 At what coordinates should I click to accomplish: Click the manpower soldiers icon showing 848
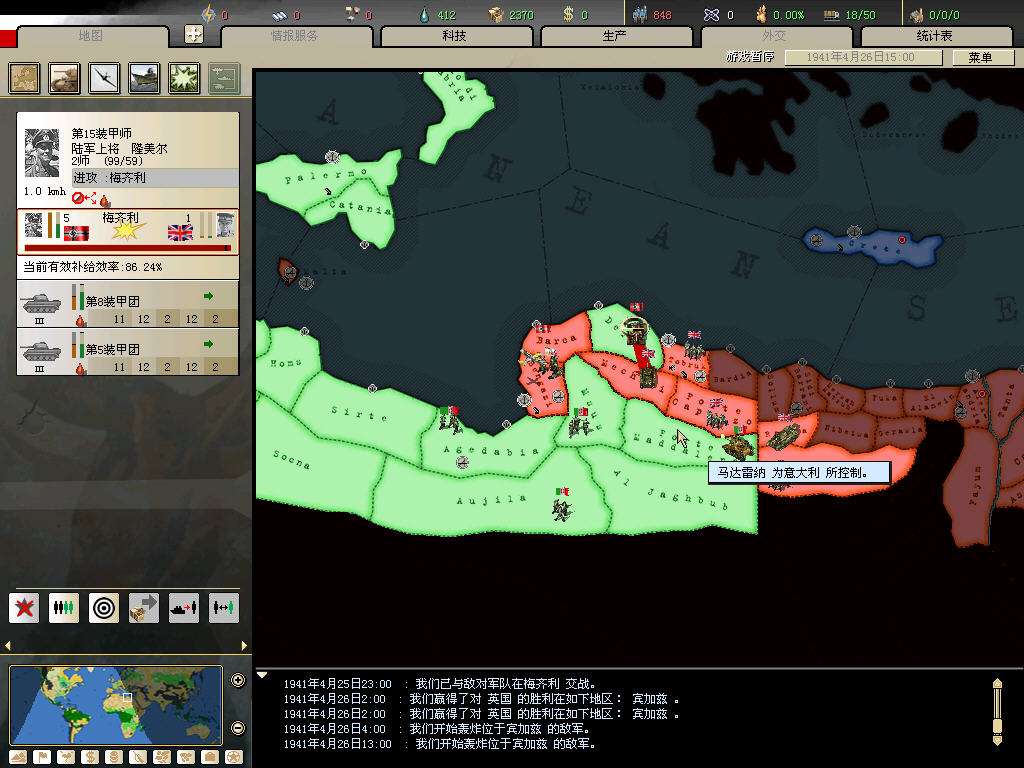click(x=640, y=14)
